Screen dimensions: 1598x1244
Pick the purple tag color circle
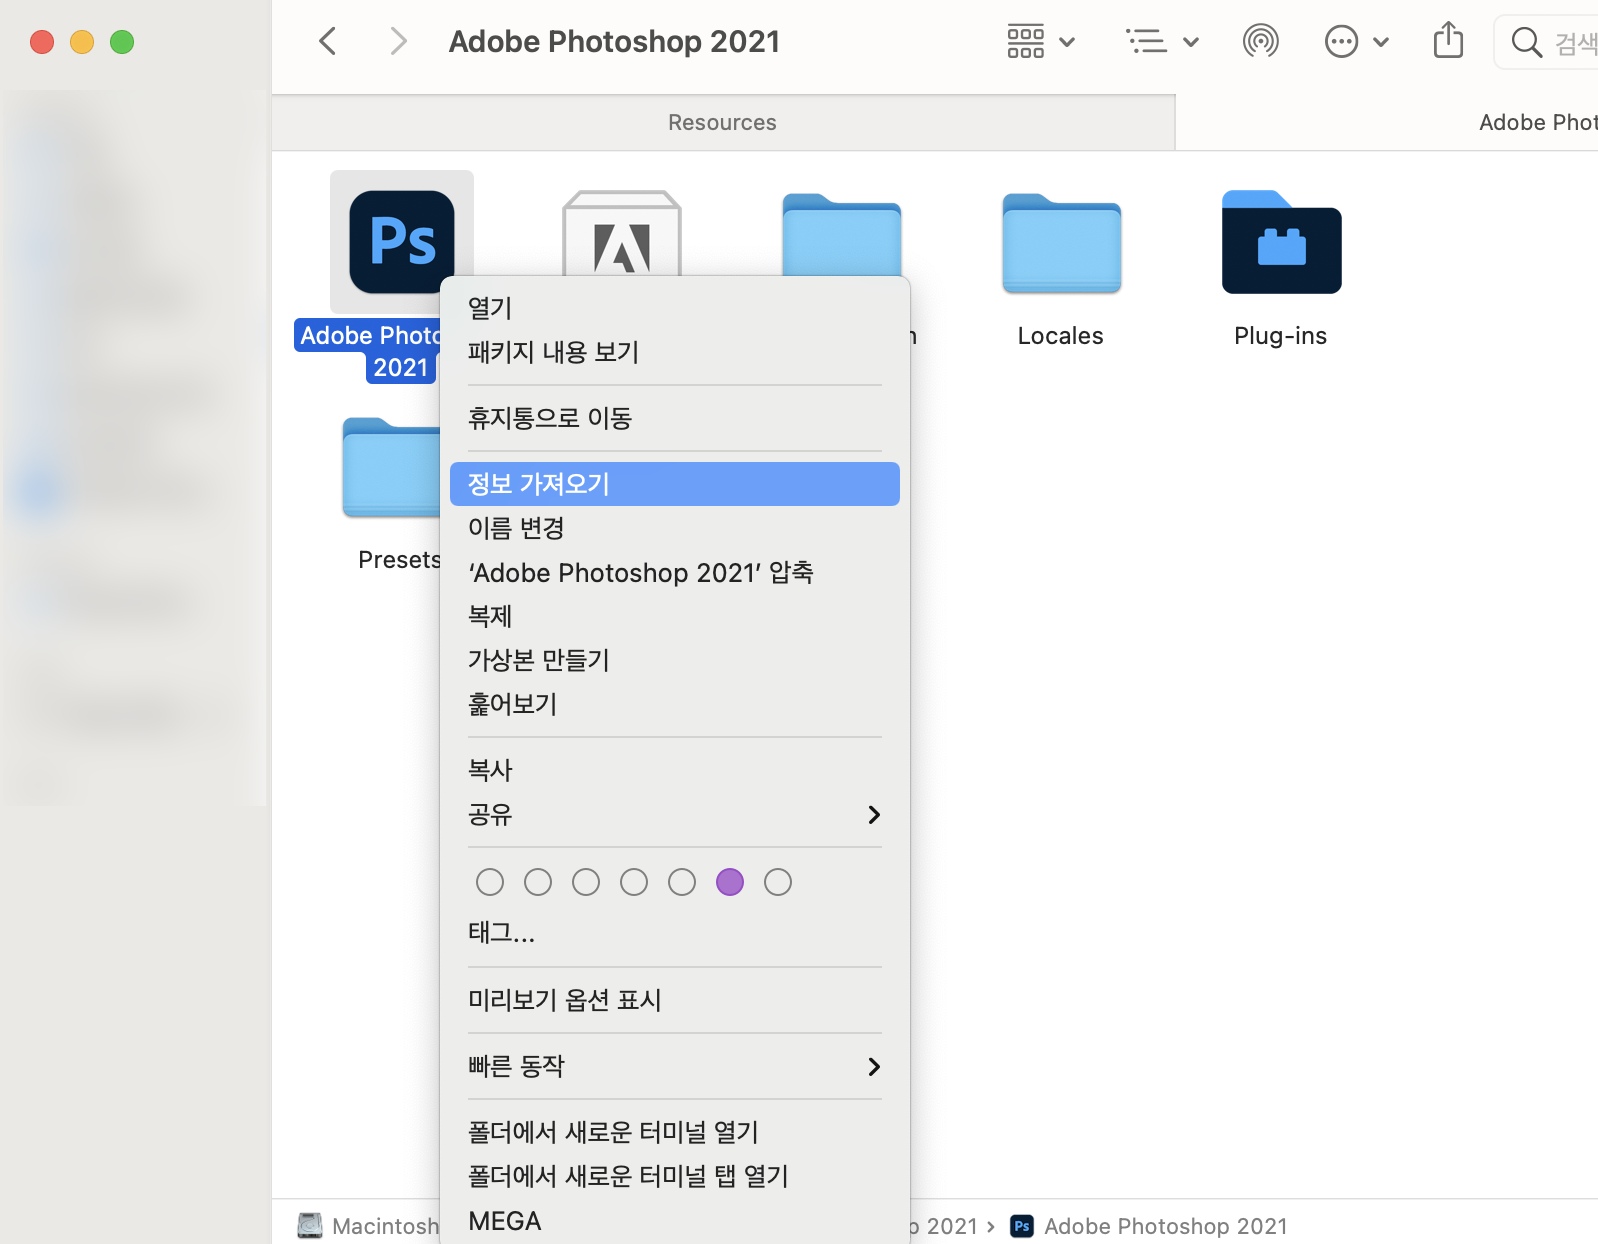(x=730, y=882)
